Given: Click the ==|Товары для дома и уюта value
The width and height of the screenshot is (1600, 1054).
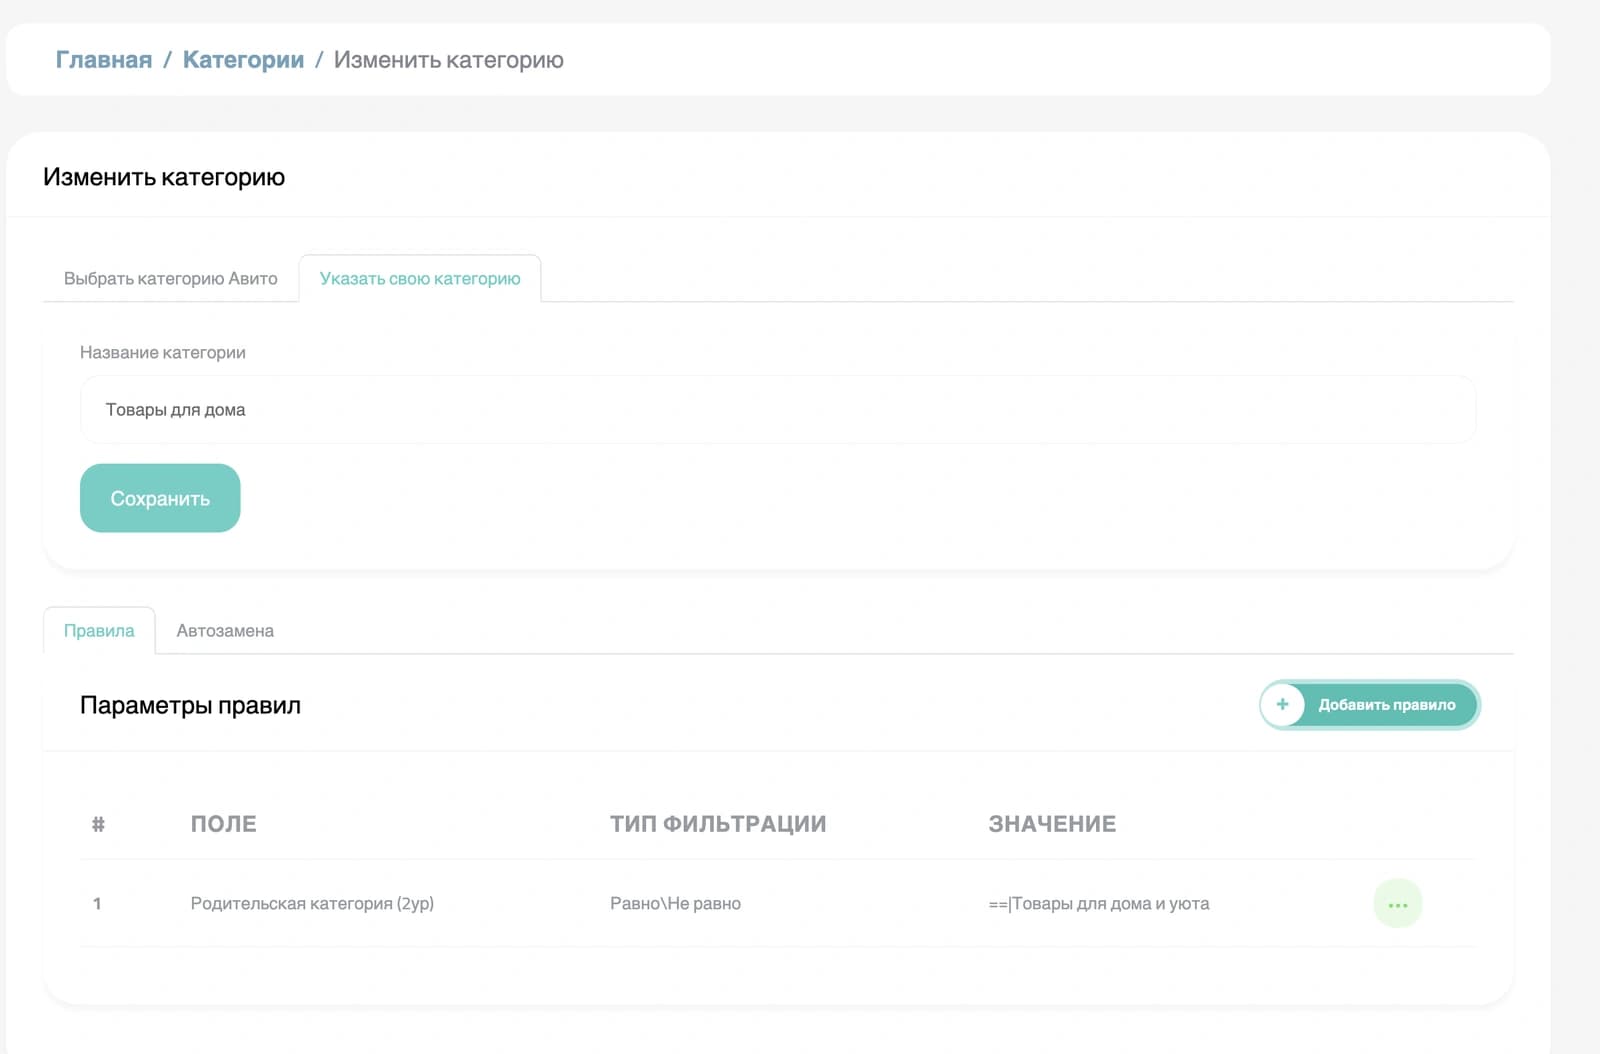Looking at the screenshot, I should tap(1099, 903).
